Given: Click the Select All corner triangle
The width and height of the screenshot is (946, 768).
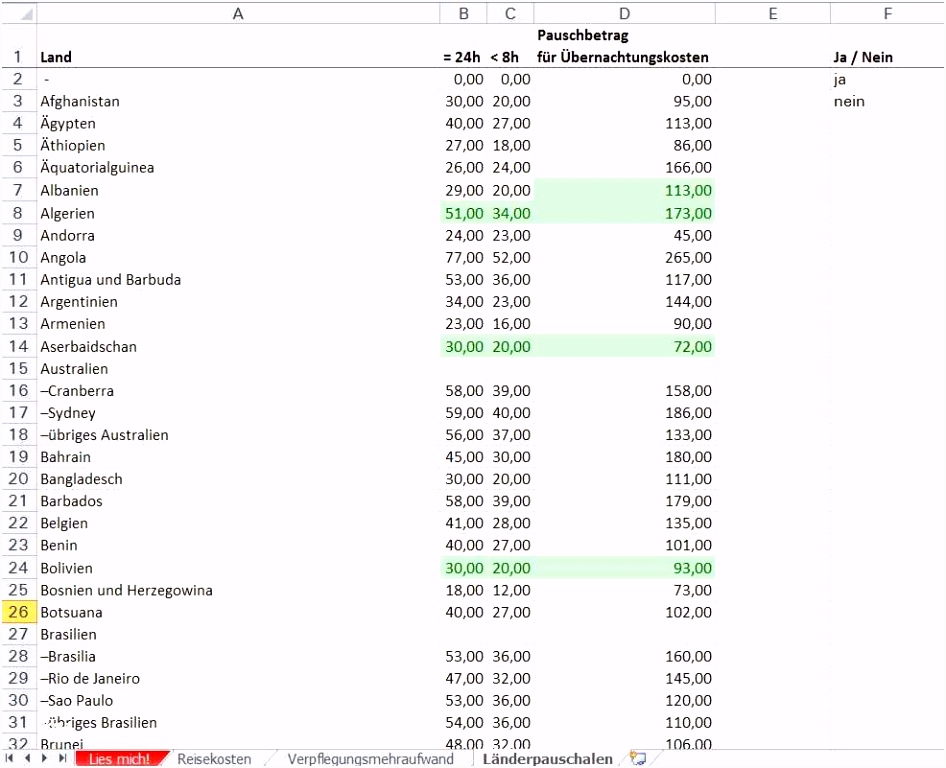Looking at the screenshot, I should click(19, 13).
